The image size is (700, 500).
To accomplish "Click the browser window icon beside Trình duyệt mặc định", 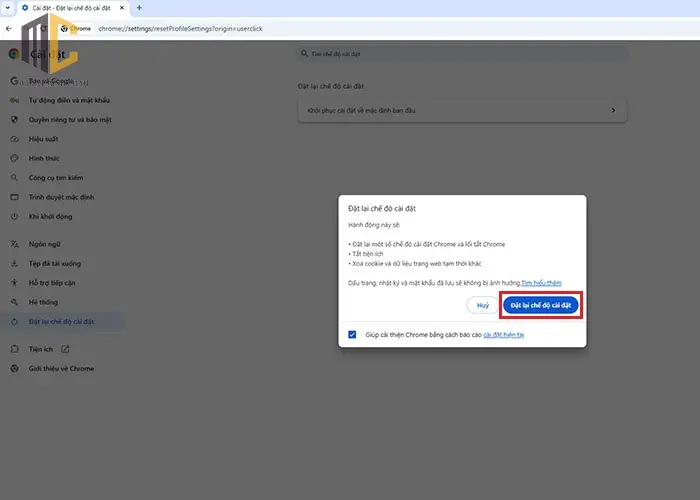I will (14, 197).
